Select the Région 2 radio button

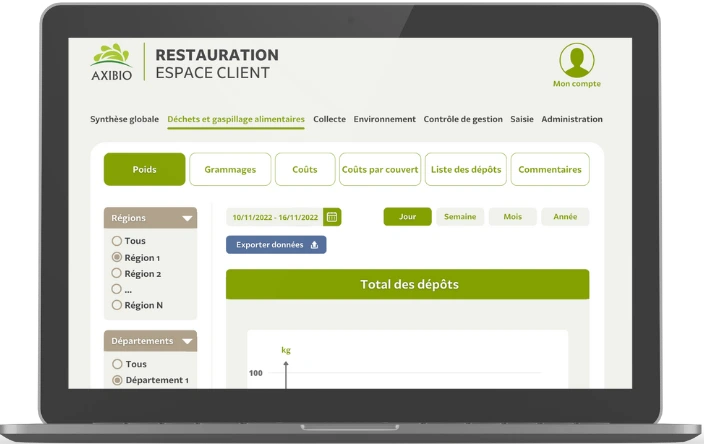point(117,273)
